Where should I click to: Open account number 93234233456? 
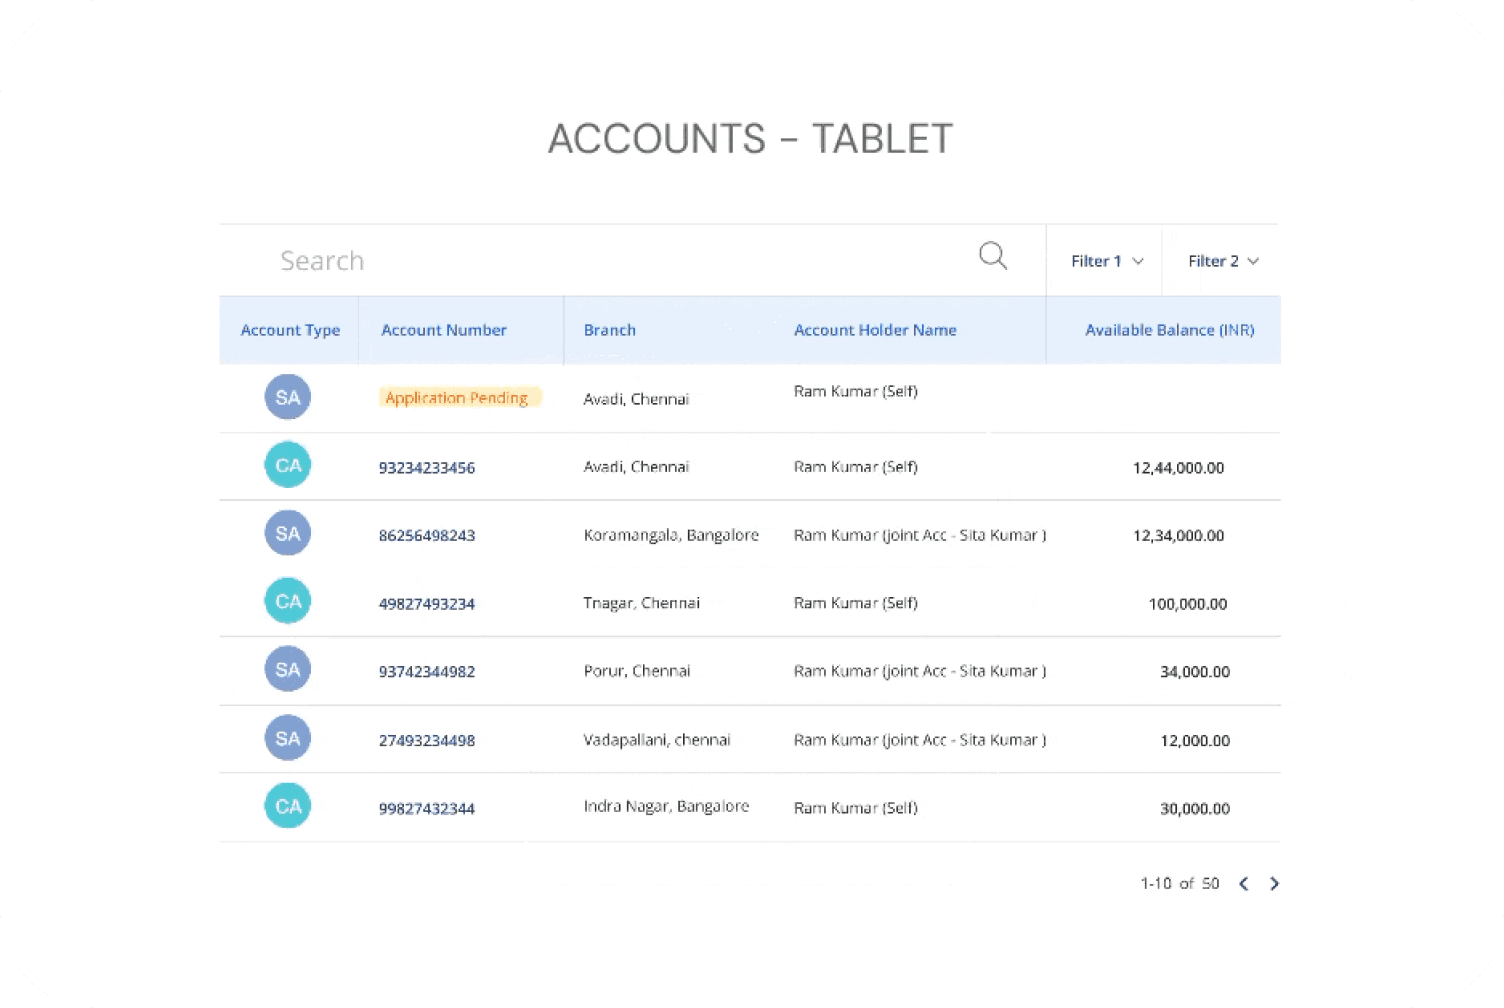pos(427,468)
